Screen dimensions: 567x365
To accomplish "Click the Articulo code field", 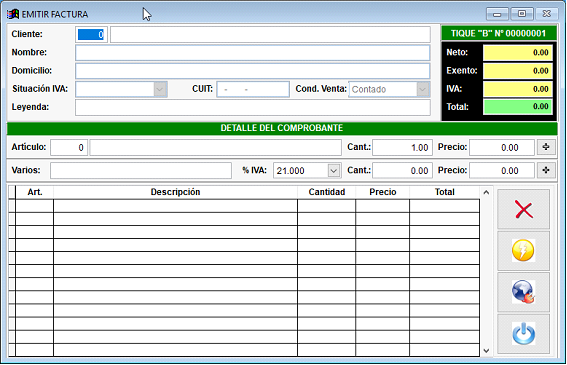I will (69, 148).
